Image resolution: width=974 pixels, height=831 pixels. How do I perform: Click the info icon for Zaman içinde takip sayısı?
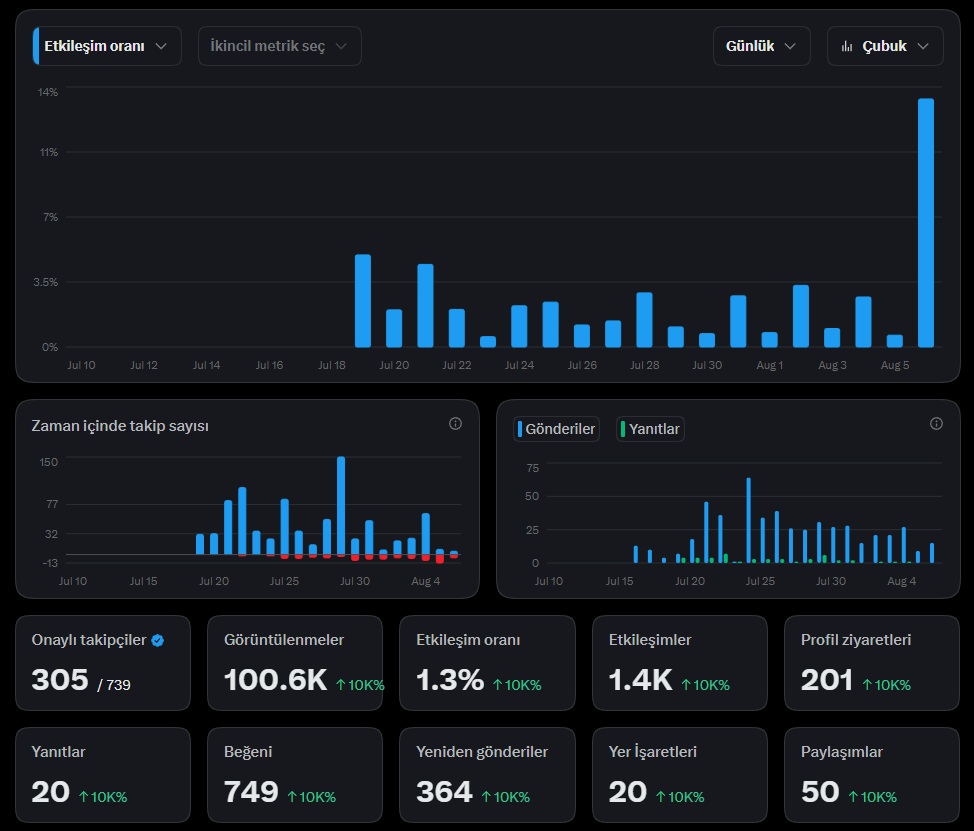pos(455,424)
